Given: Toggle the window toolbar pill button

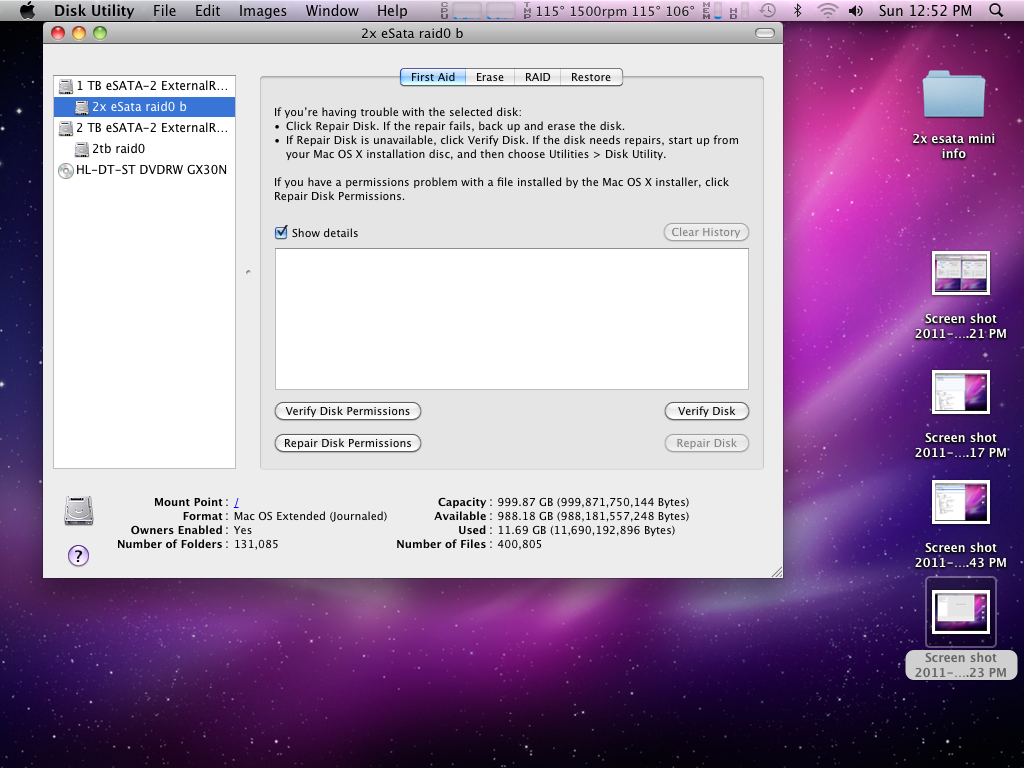Looking at the screenshot, I should [764, 33].
